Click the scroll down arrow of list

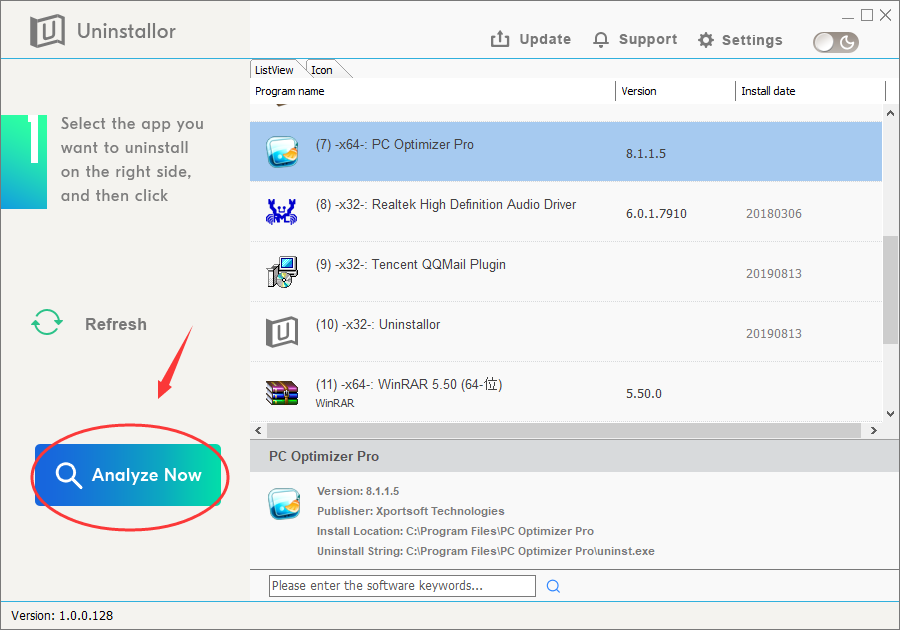(x=890, y=414)
